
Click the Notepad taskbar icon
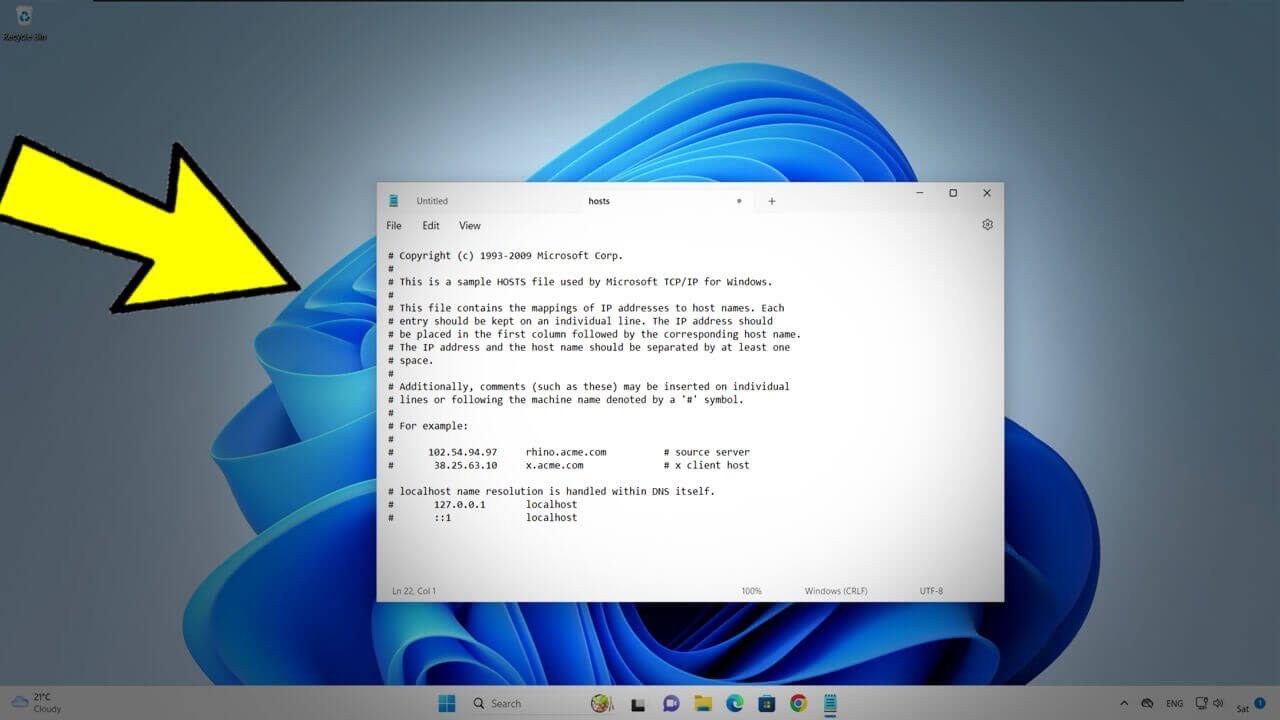click(830, 704)
